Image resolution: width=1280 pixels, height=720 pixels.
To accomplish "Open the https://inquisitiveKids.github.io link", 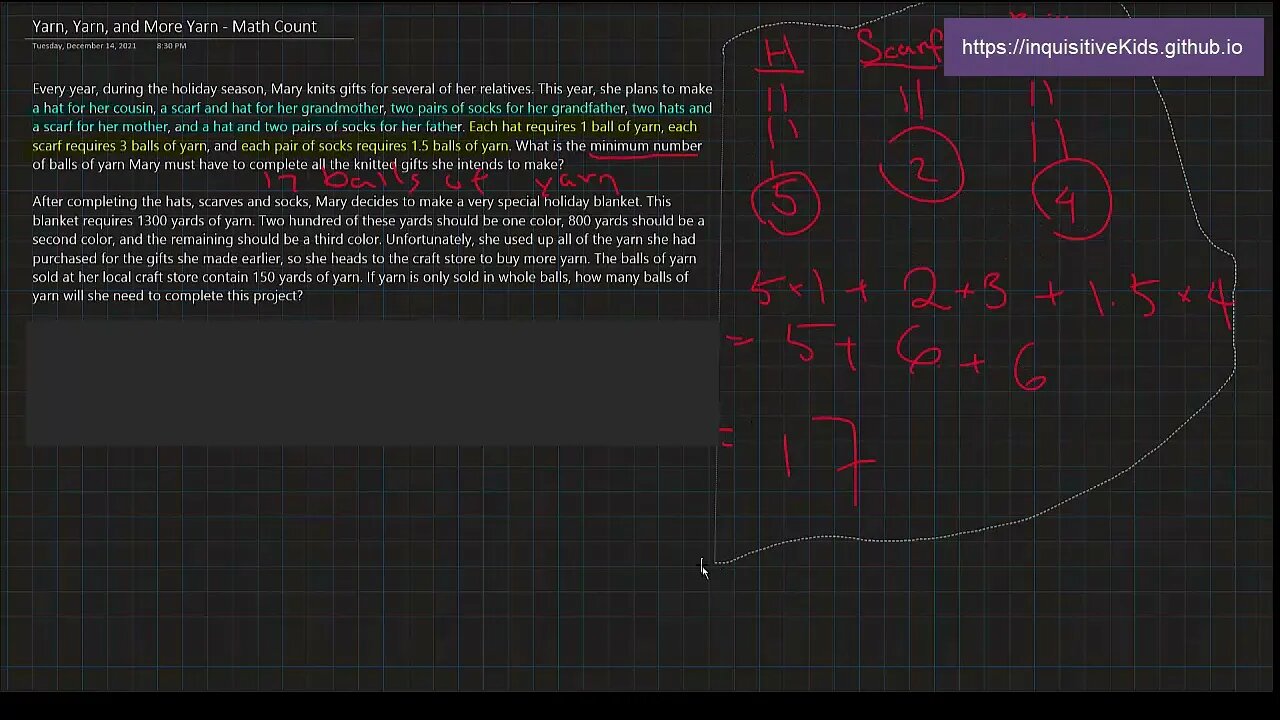I will (1102, 47).
